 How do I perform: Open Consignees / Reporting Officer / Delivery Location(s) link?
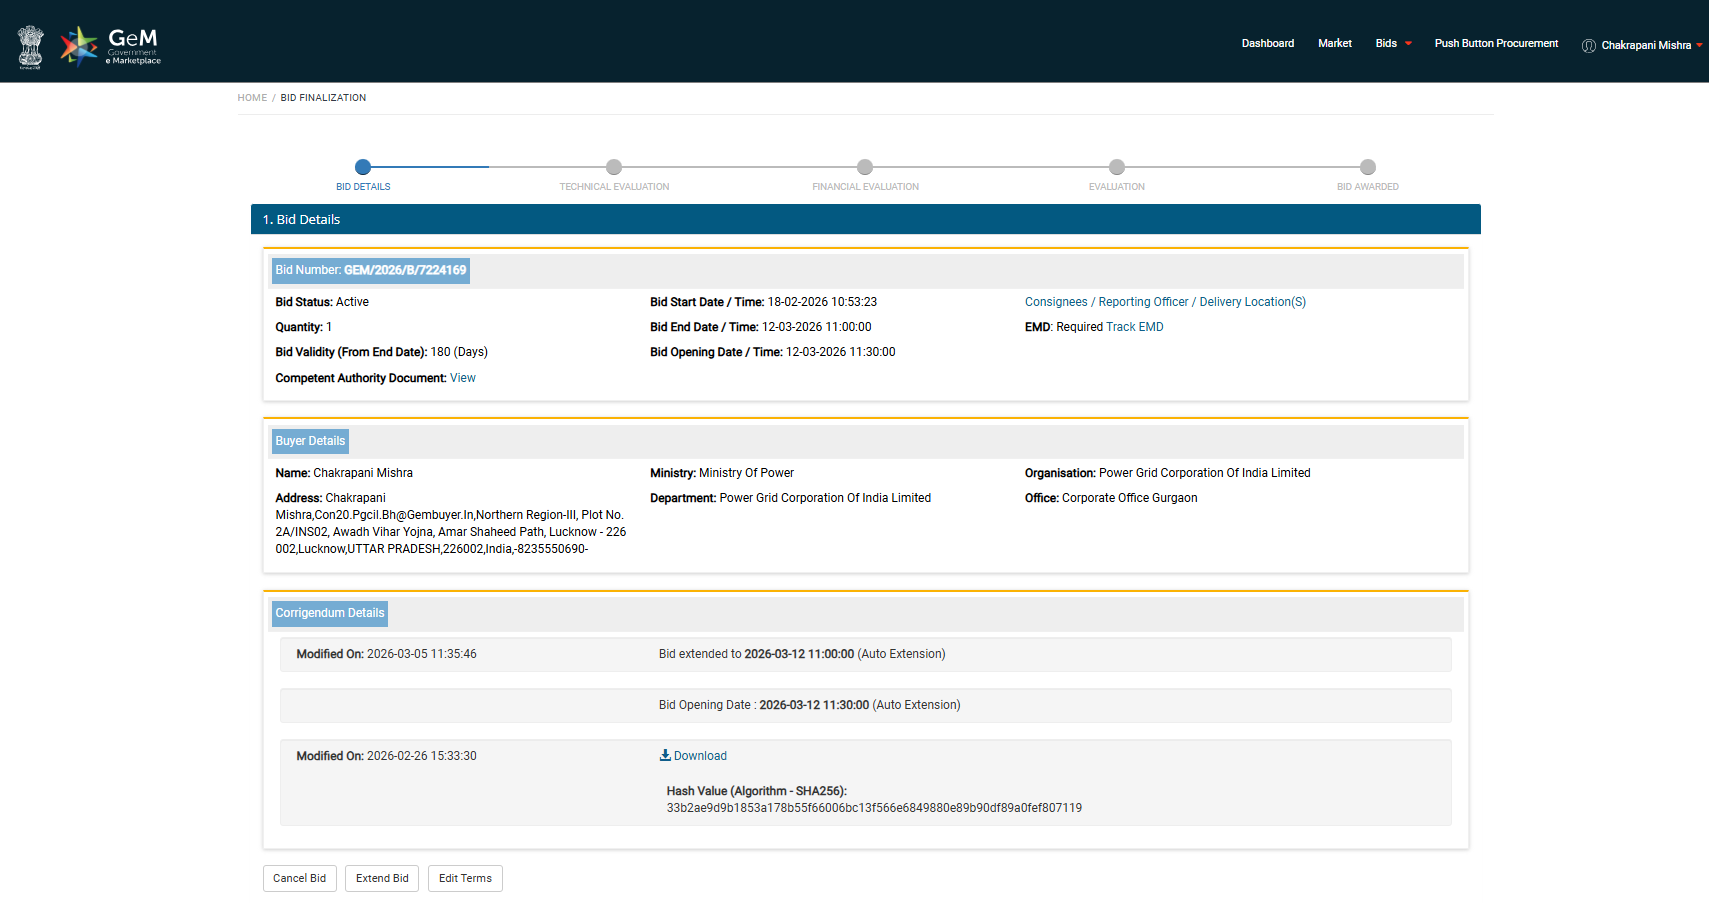(1165, 302)
